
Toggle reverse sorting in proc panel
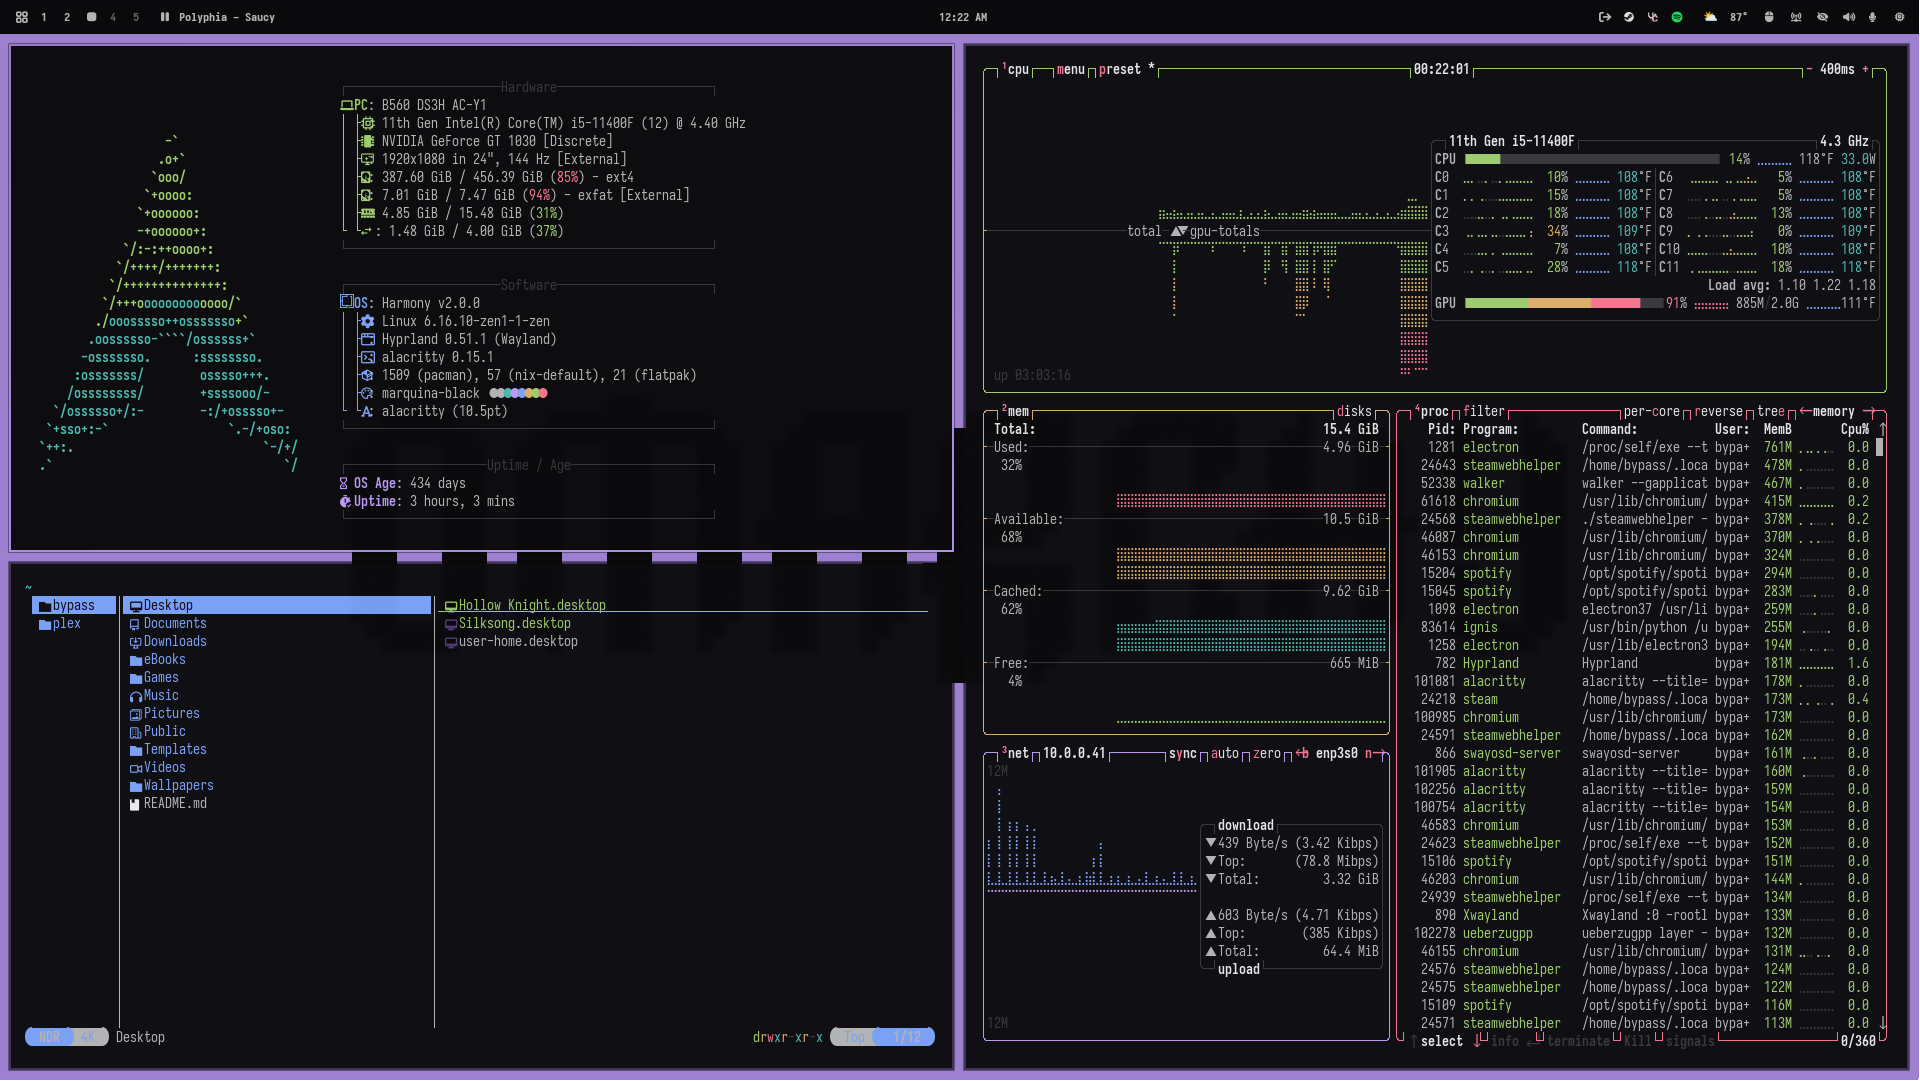click(x=1718, y=411)
